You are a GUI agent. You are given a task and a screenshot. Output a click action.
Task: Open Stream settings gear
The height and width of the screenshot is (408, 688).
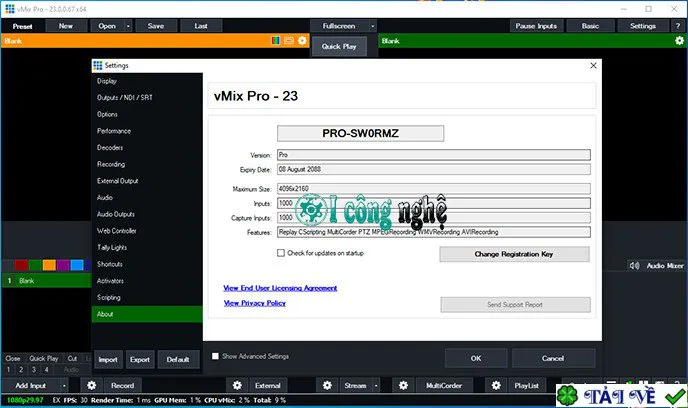(x=327, y=385)
